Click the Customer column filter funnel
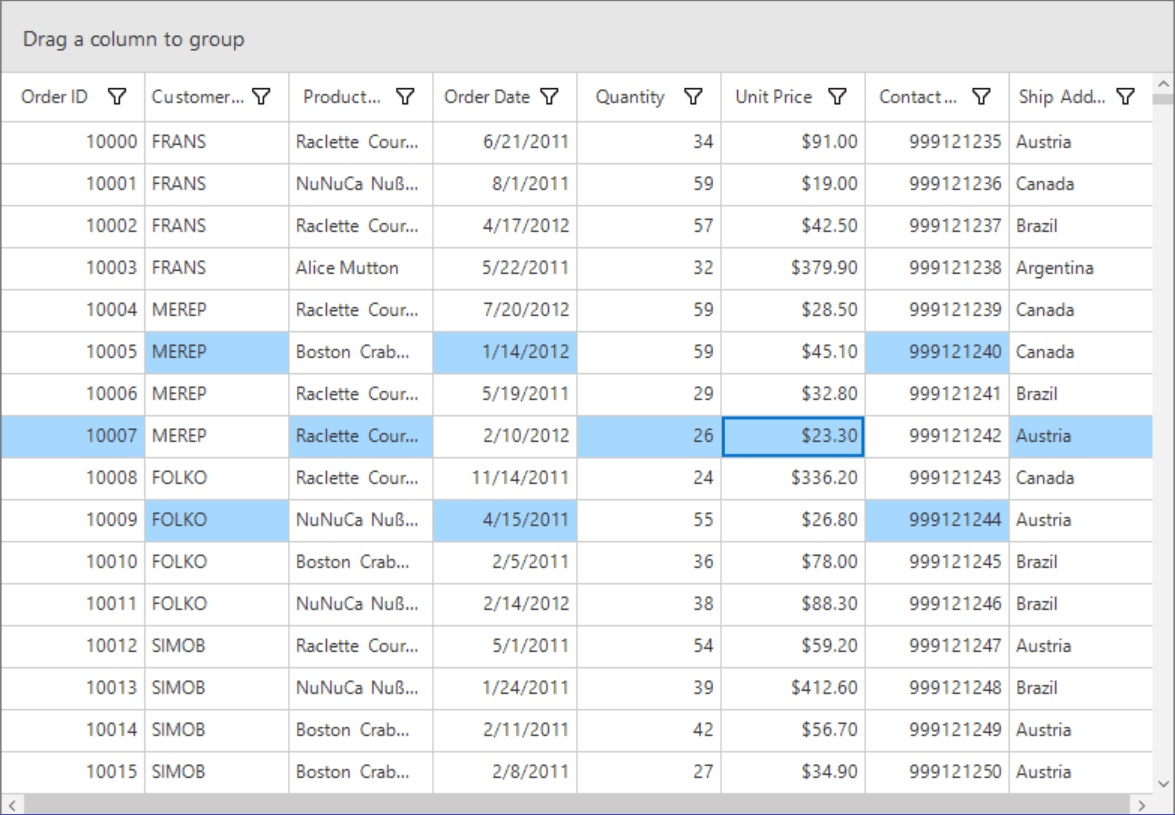The width and height of the screenshot is (1175, 815). [261, 97]
